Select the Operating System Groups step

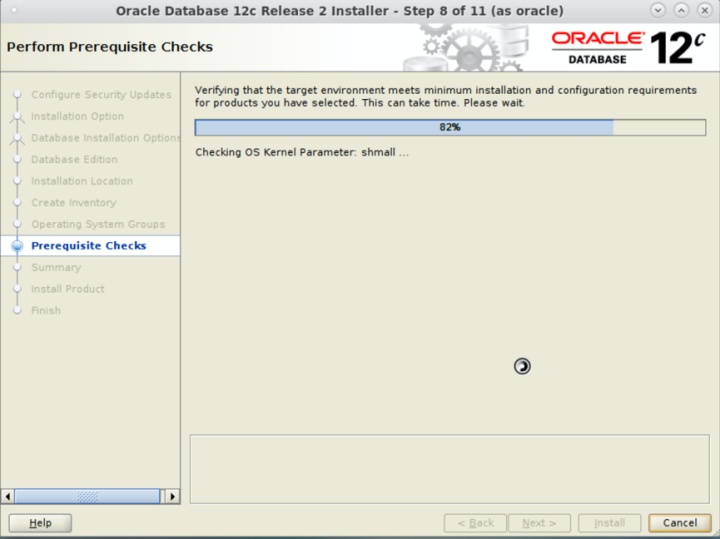click(x=98, y=224)
